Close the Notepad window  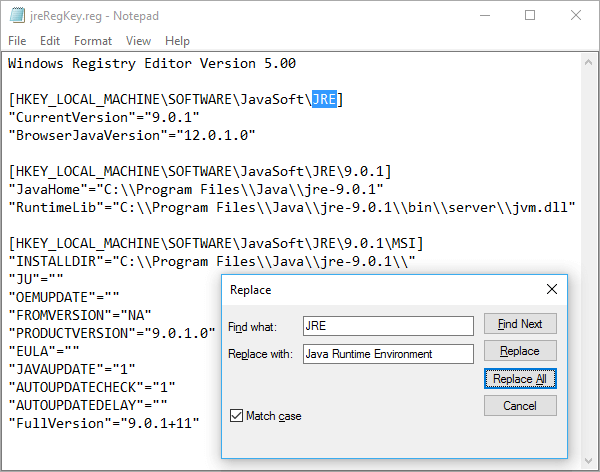click(576, 15)
